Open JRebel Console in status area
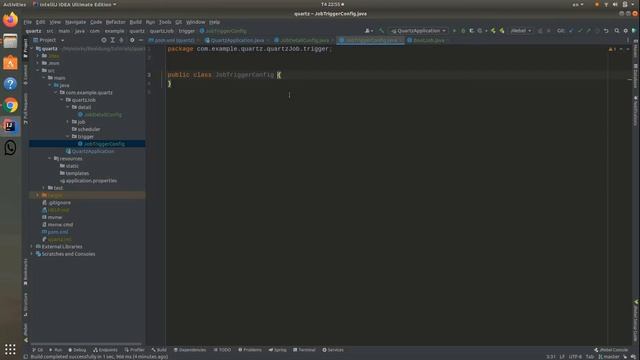This screenshot has width=640, height=360. [611, 350]
